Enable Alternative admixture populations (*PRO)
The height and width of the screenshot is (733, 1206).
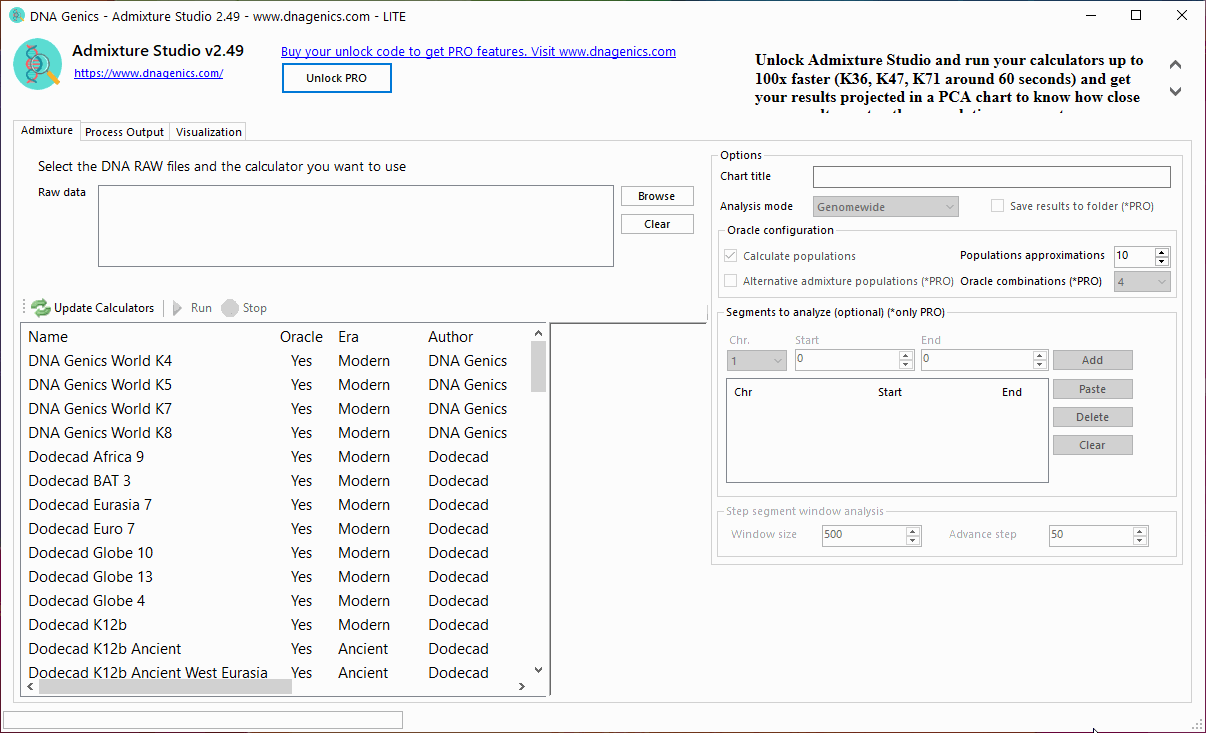point(730,281)
